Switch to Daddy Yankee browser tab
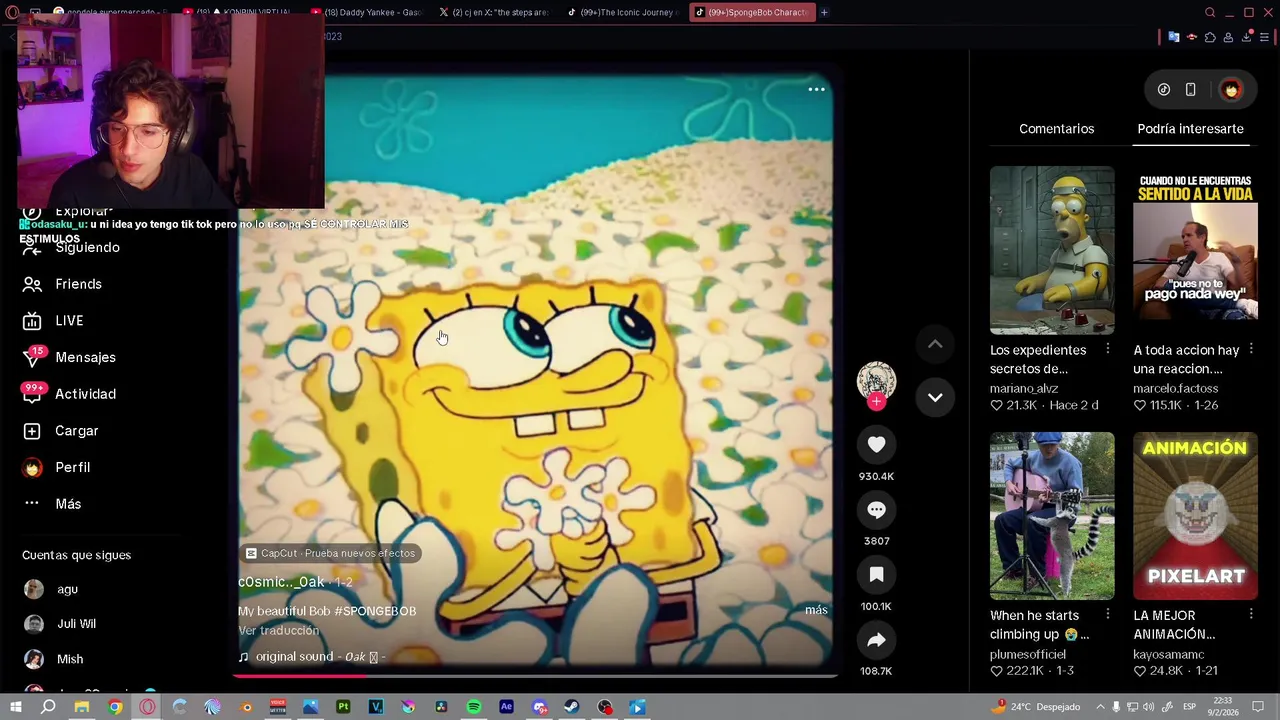The width and height of the screenshot is (1280, 720). (367, 12)
